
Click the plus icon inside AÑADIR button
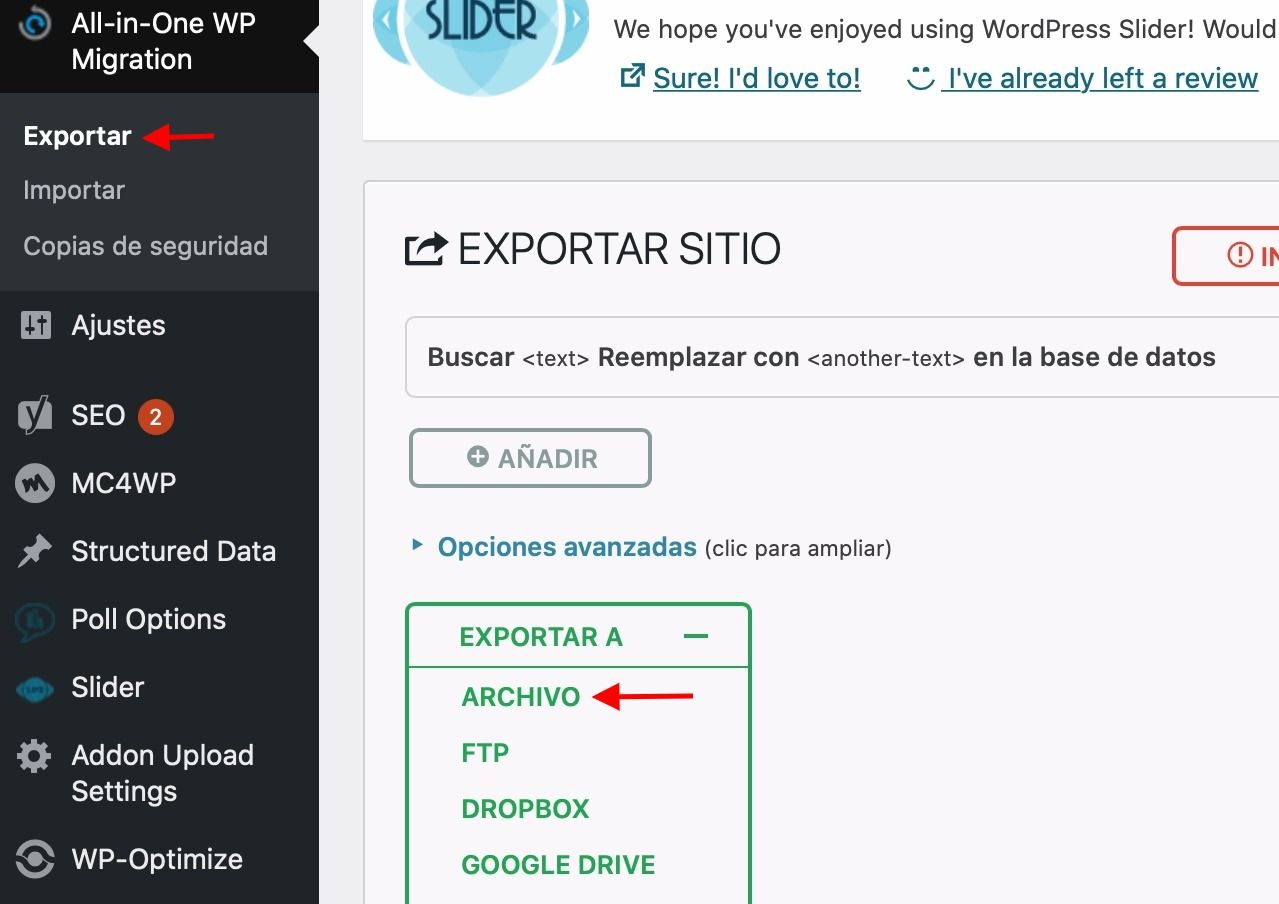pyautogui.click(x=478, y=457)
